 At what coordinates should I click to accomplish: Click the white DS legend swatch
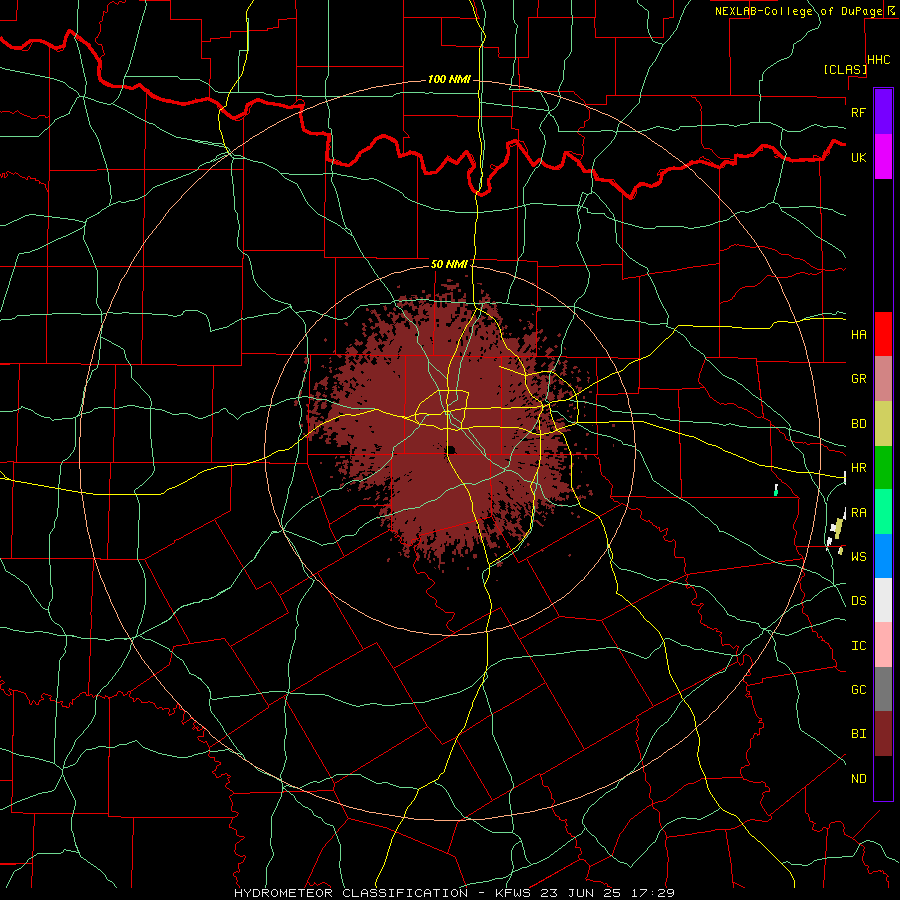click(x=883, y=600)
